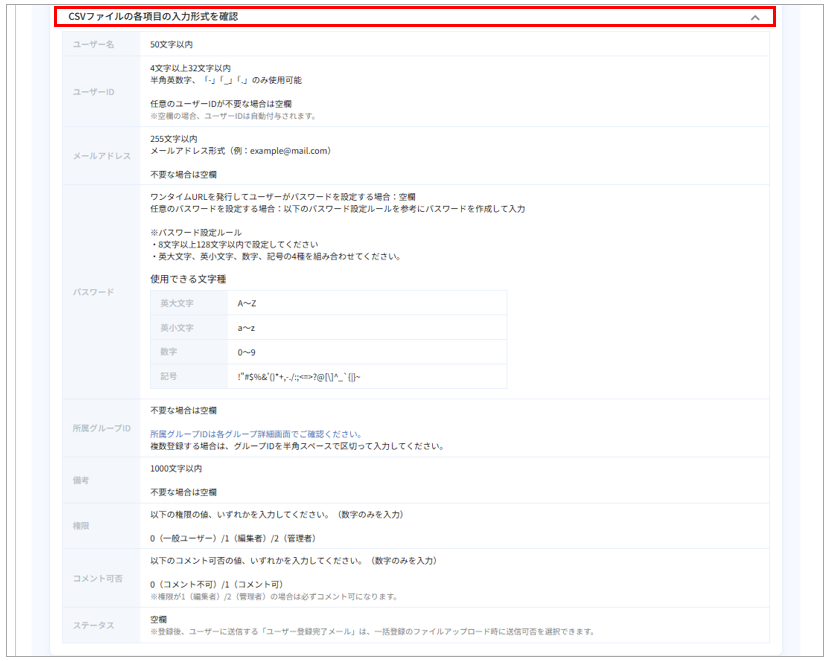Select the ユーザーID row label

click(93, 91)
